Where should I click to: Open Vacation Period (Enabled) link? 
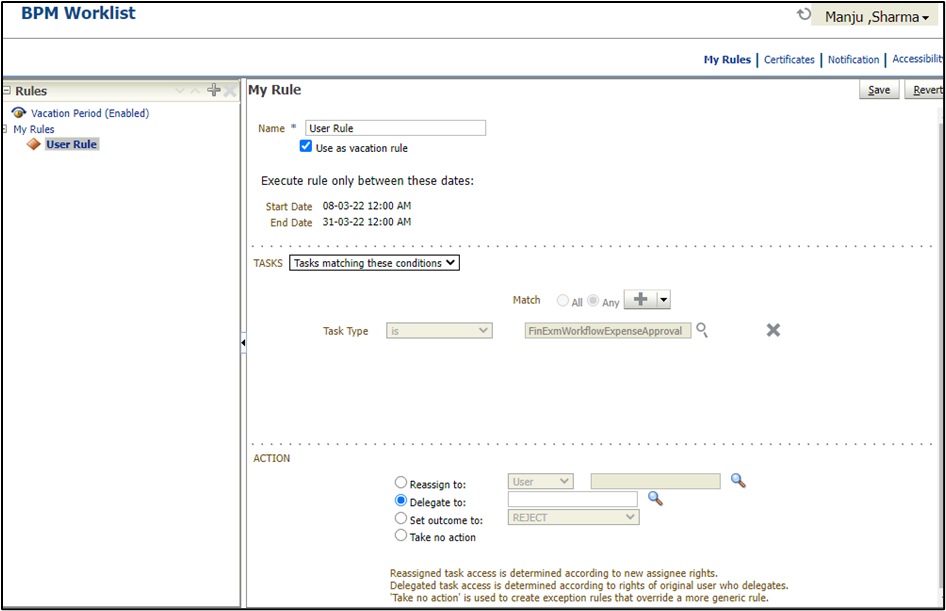90,113
